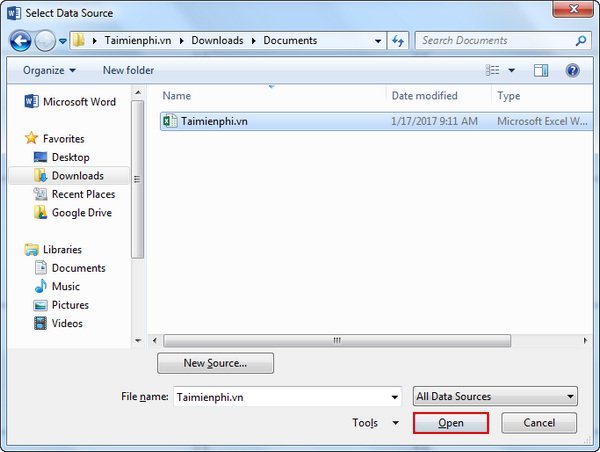Click the Music note icon
Viewport: 600px width, 452px height.
[x=40, y=286]
